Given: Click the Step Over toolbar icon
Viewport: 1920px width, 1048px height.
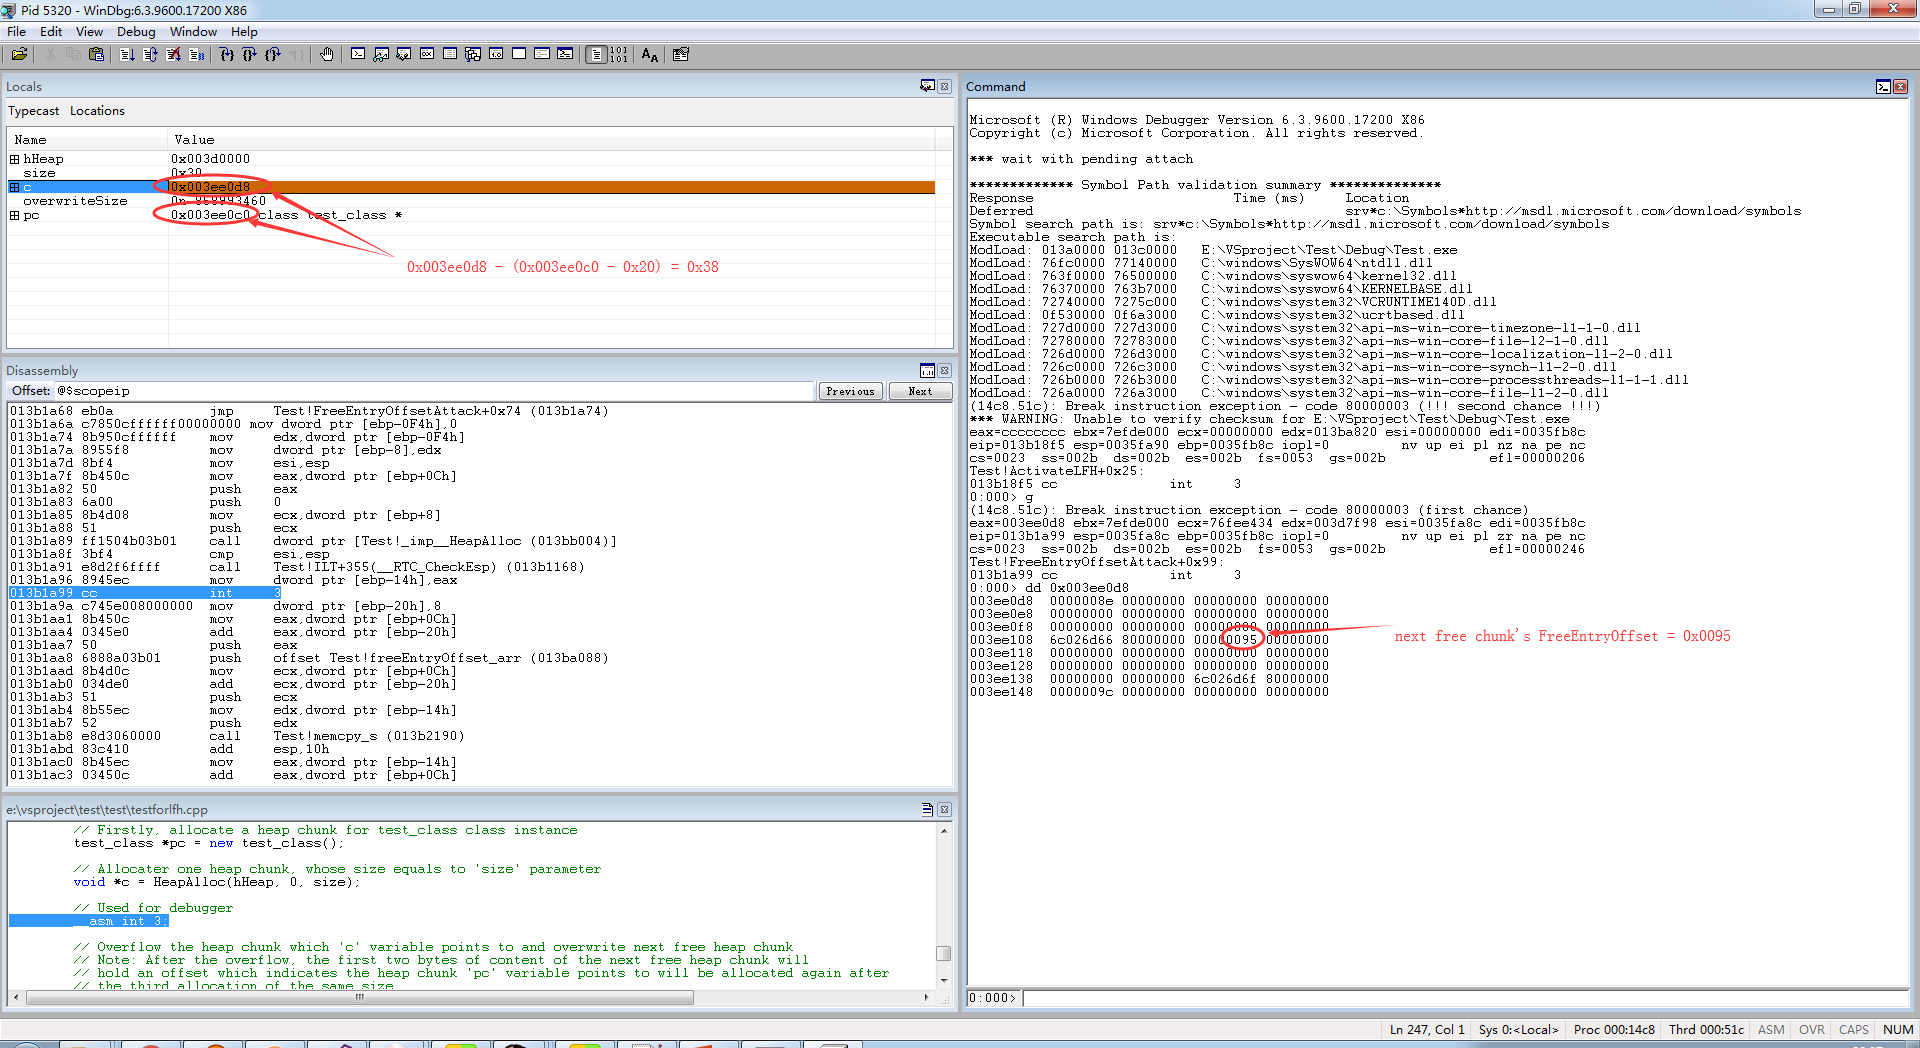Looking at the screenshot, I should [249, 54].
